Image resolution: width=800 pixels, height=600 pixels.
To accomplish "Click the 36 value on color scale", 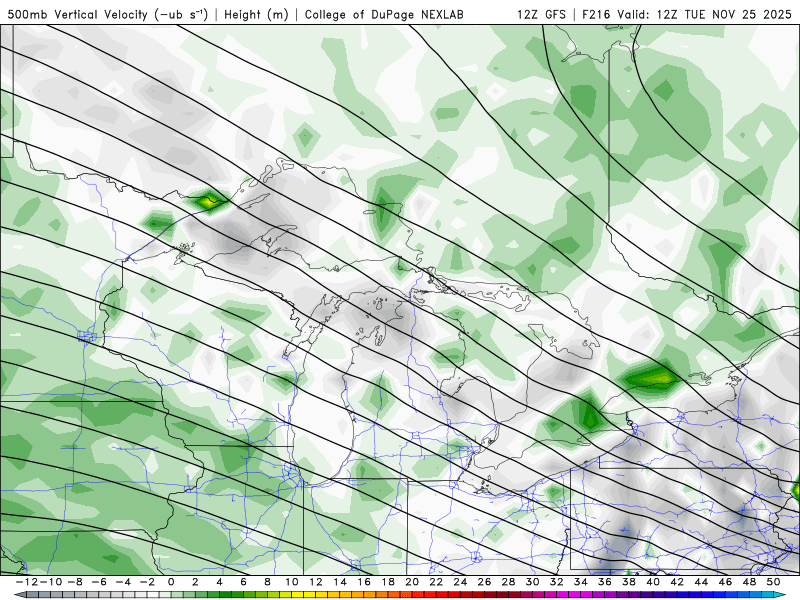I will [x=605, y=582].
